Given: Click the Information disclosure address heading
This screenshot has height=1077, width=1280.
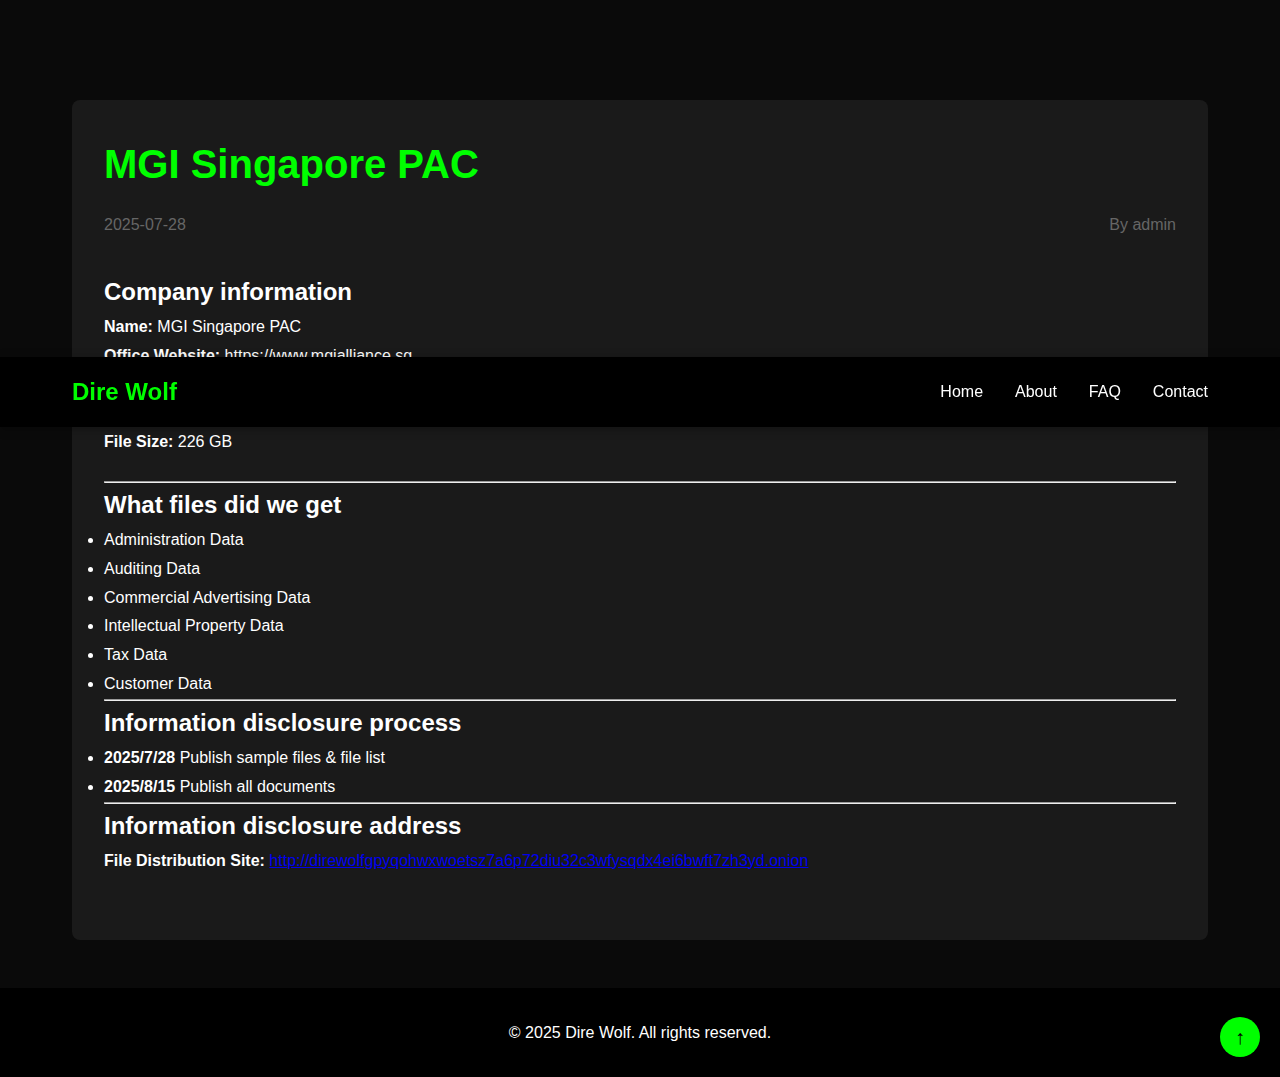Looking at the screenshot, I should coord(282,826).
